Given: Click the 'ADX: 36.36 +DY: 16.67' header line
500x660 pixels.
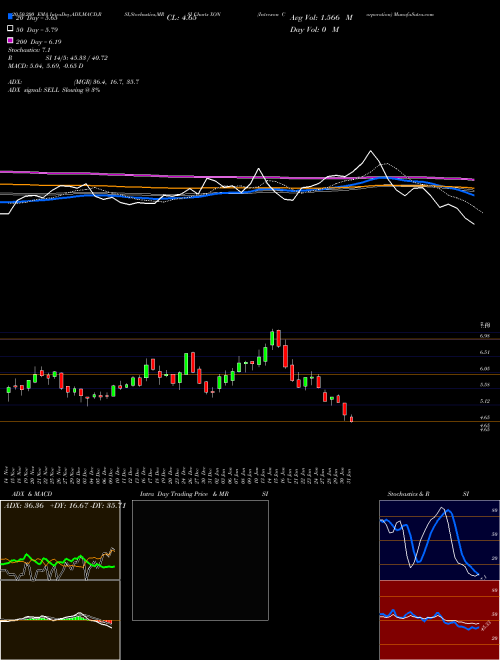Looking at the screenshot, I should [x=65, y=506].
